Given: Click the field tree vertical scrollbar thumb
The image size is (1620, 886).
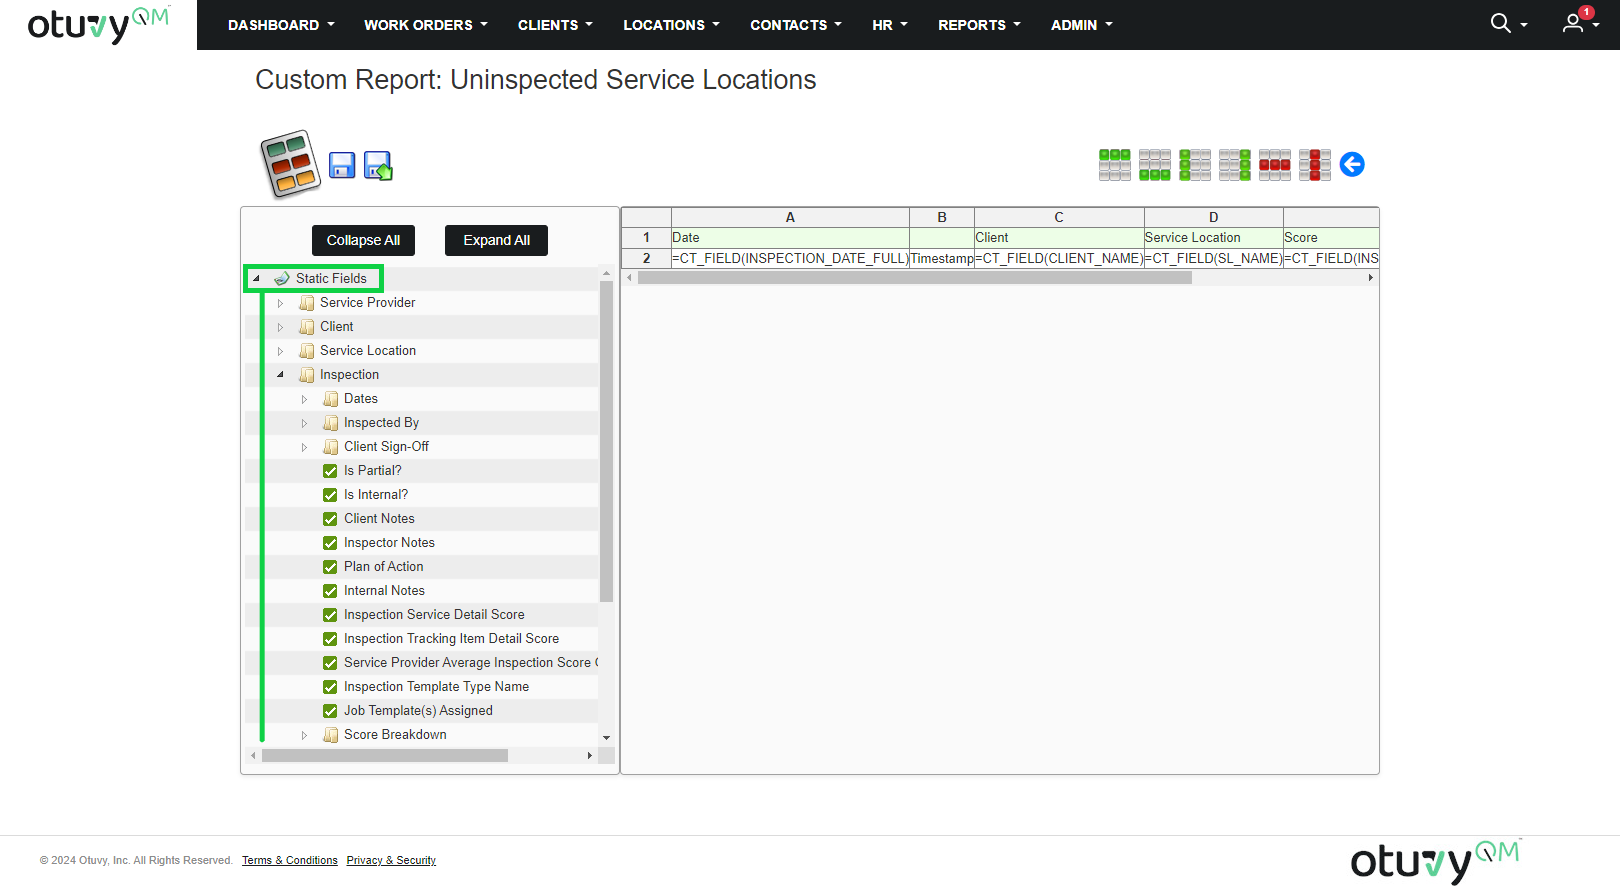Looking at the screenshot, I should (x=606, y=441).
